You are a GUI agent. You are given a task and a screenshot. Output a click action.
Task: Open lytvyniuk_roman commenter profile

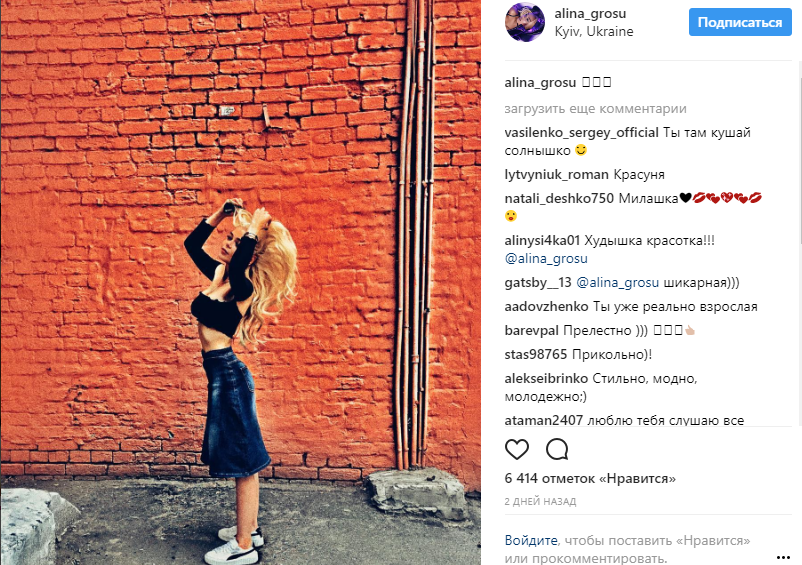click(x=556, y=175)
